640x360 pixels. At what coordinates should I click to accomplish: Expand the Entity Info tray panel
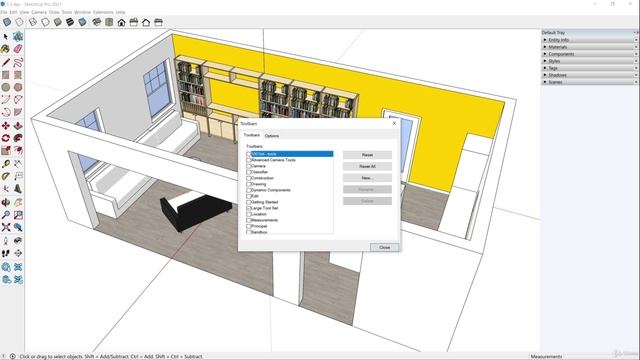(x=590, y=40)
